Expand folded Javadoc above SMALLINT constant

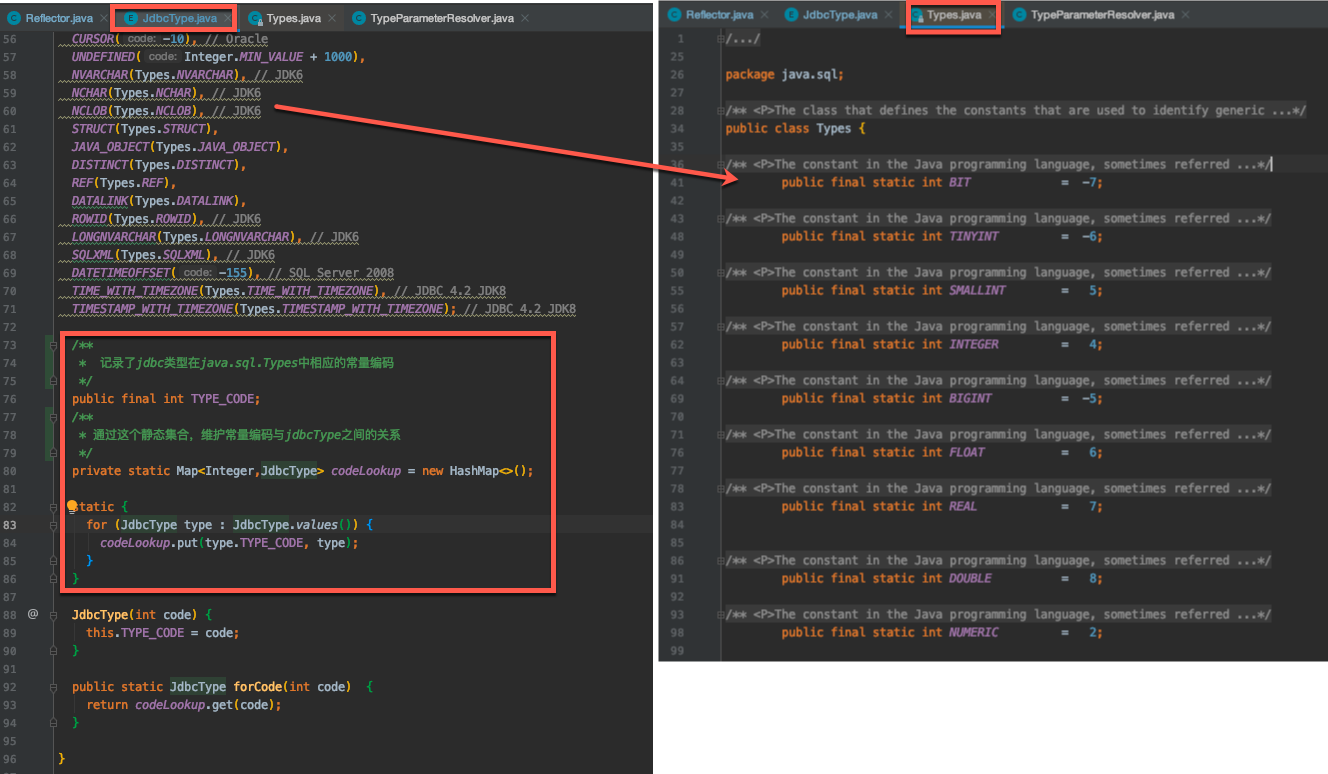tap(721, 272)
